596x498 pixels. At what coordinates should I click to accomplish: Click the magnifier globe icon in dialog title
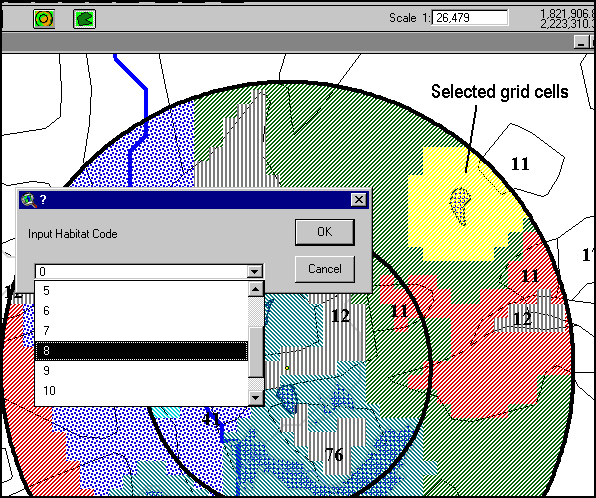point(29,200)
